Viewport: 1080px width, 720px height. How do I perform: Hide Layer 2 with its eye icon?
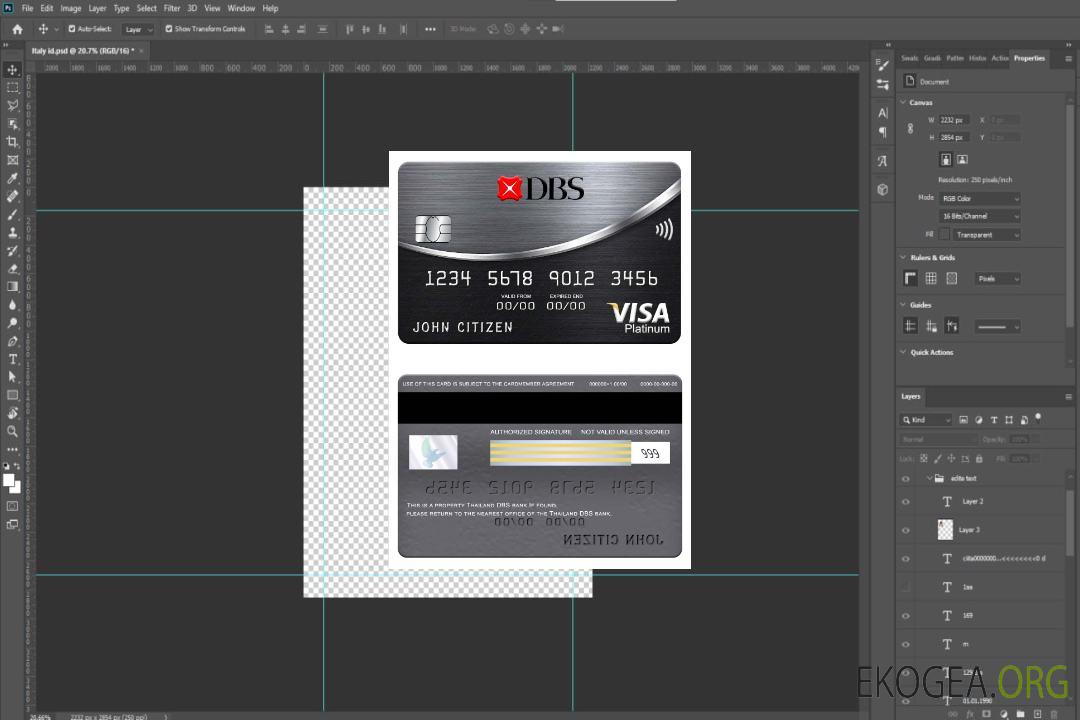pos(906,502)
